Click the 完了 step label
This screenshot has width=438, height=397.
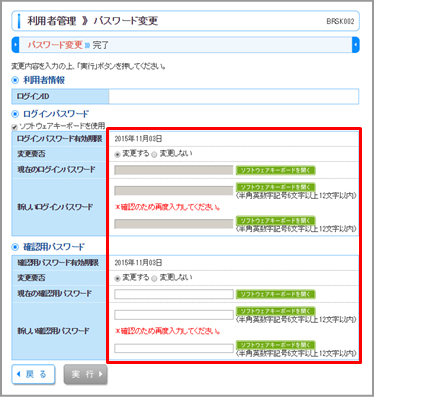101,45
